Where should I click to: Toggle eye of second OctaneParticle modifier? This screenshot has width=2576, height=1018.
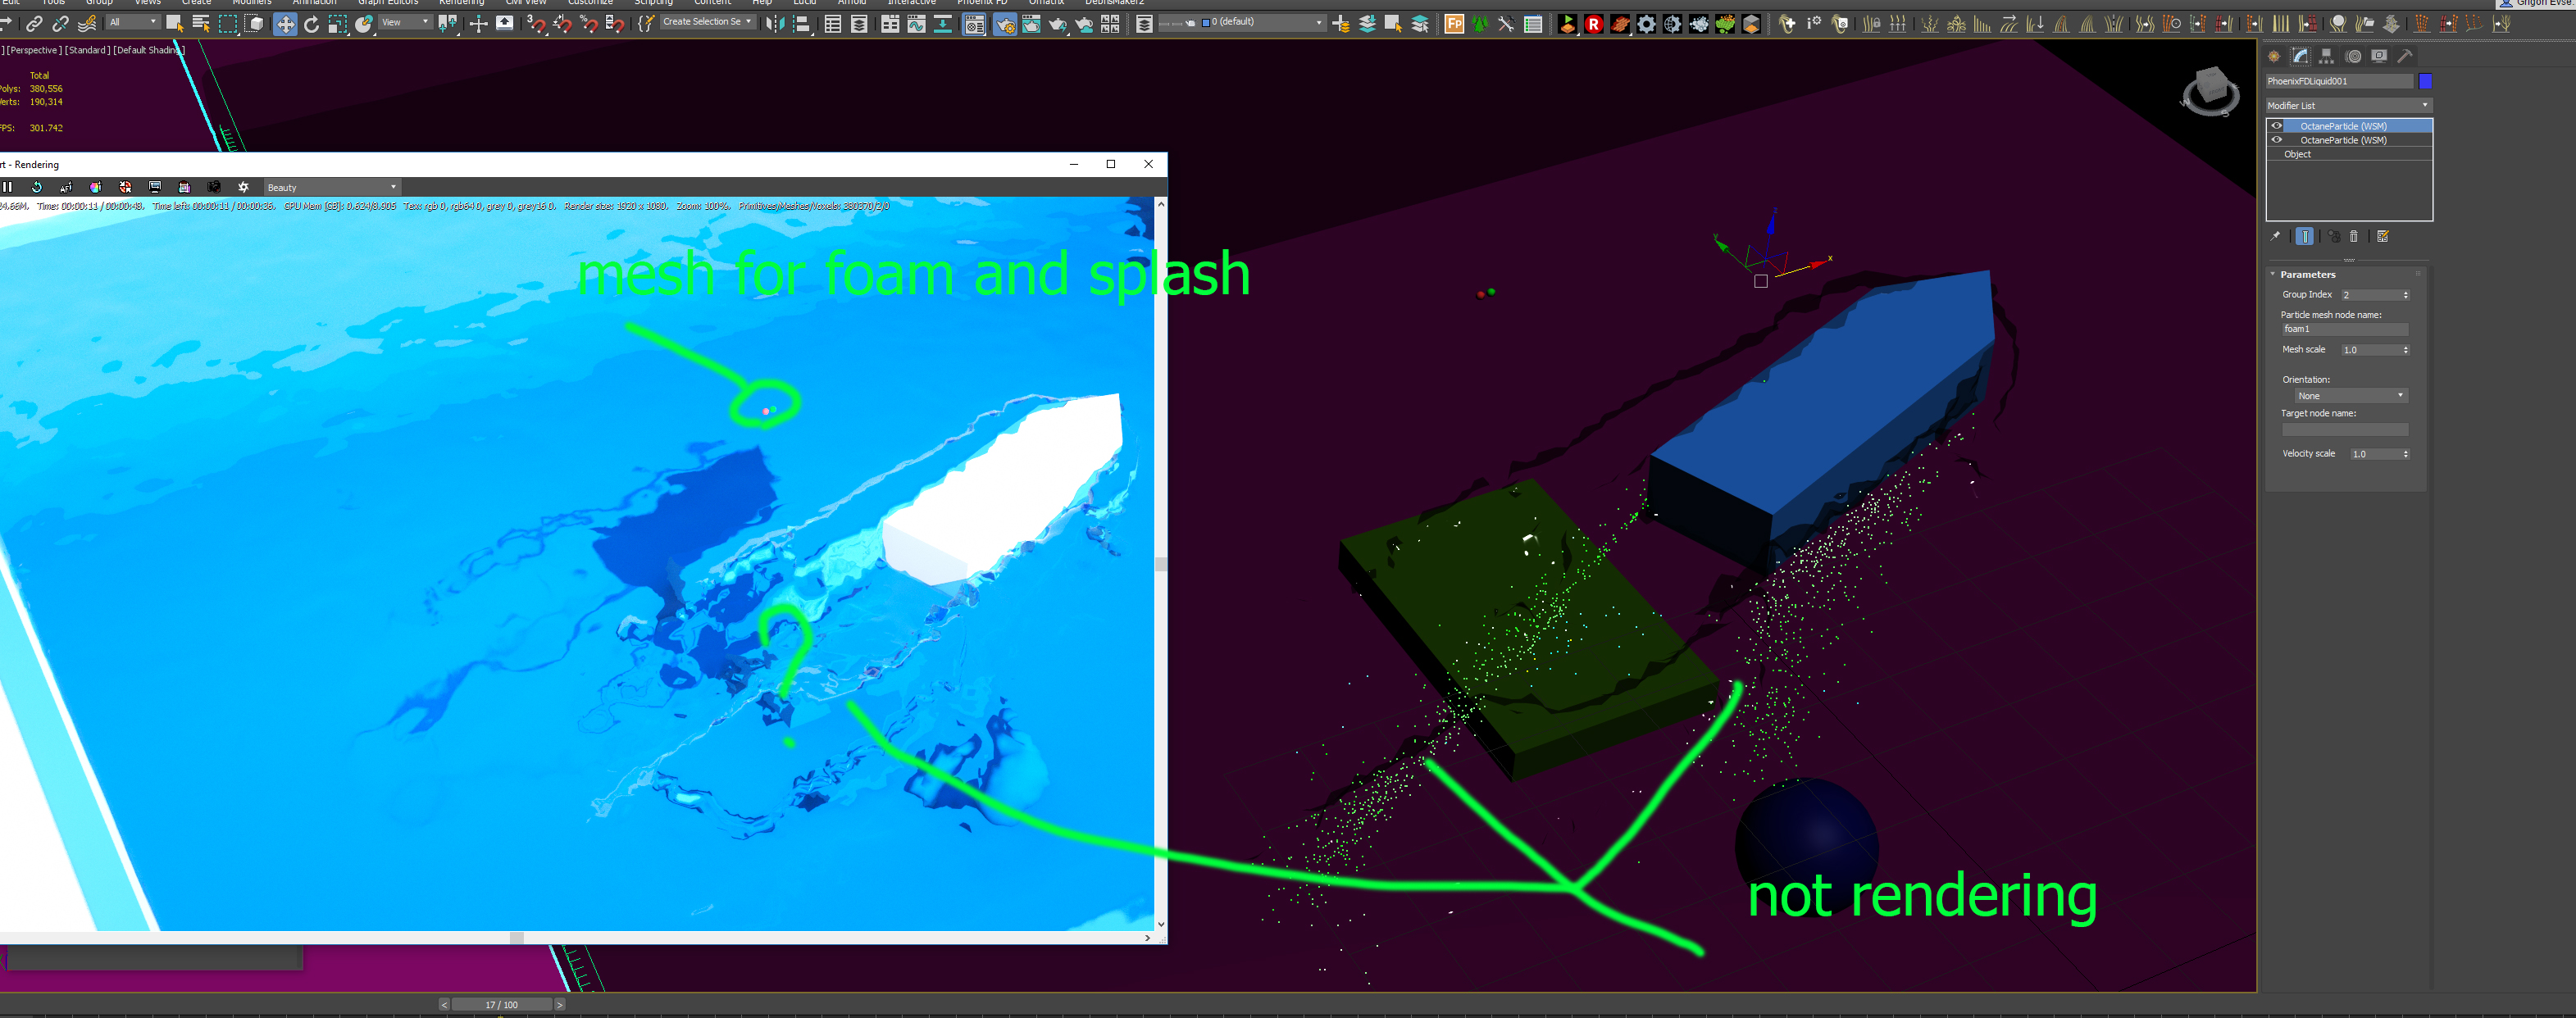click(x=2277, y=140)
